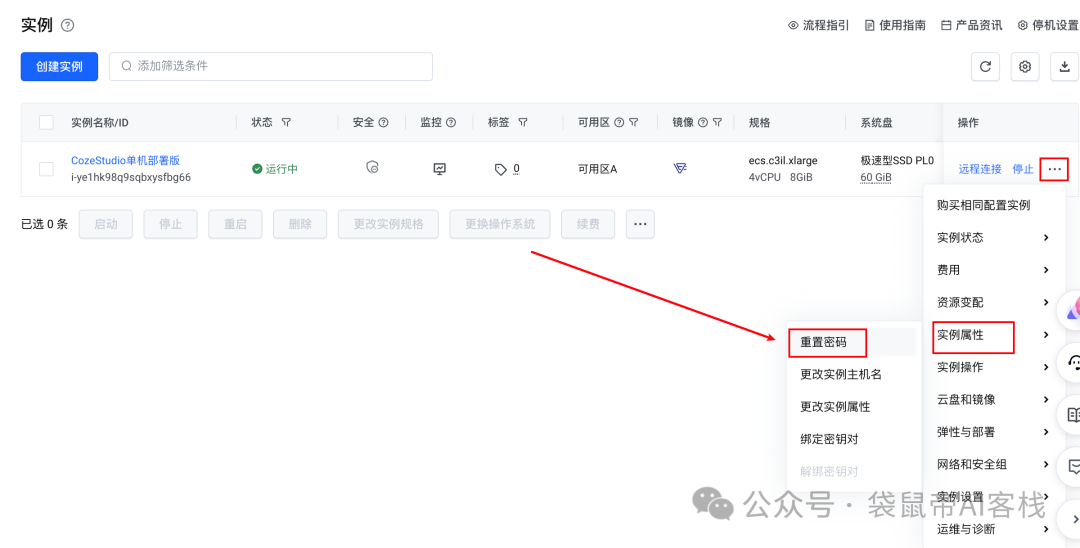Click the security shield icon for CozeStudio
The image size is (1080, 548).
[x=372, y=168]
